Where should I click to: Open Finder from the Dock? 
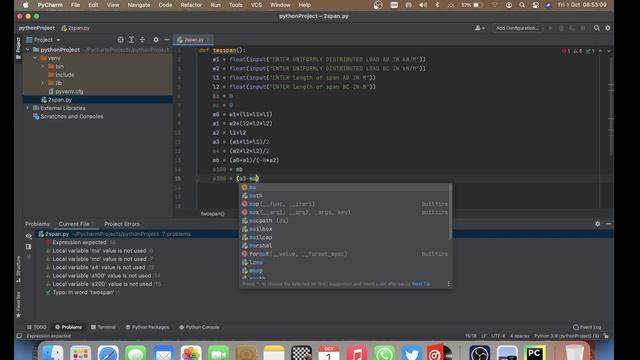53,353
